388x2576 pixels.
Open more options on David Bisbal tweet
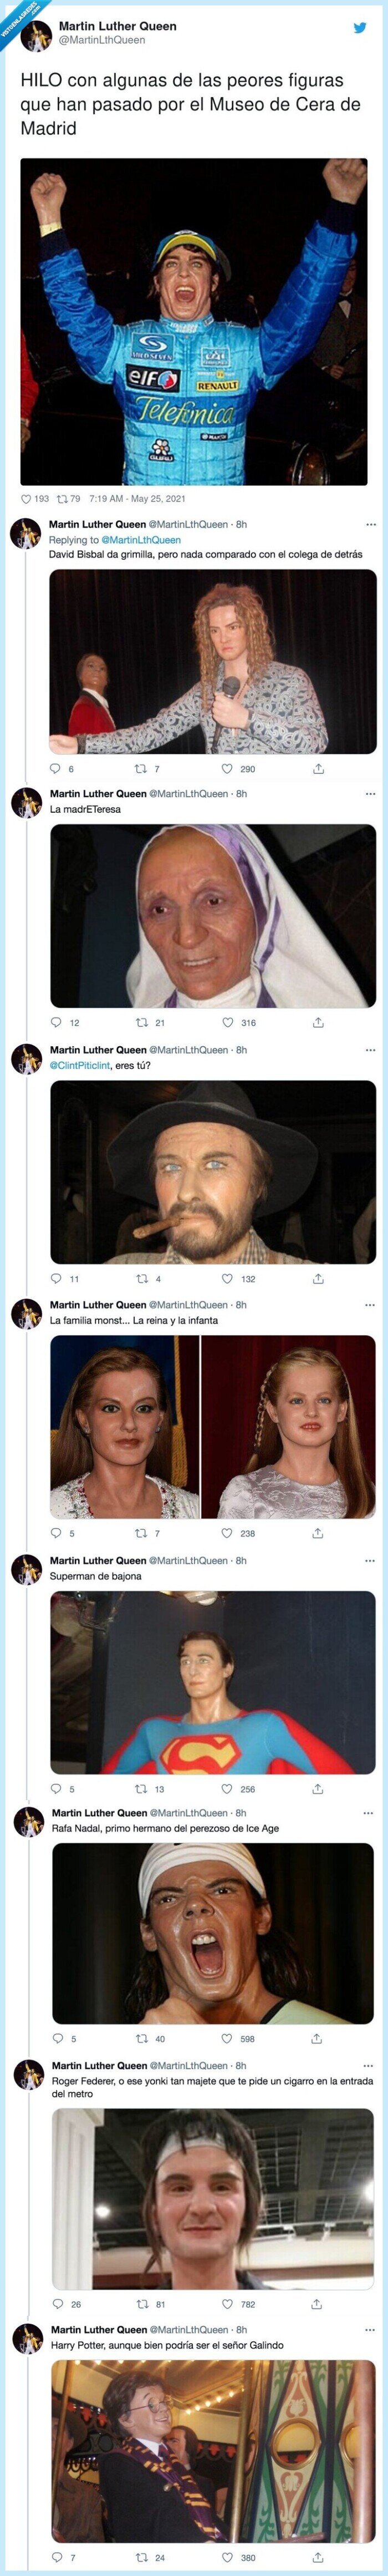click(371, 524)
